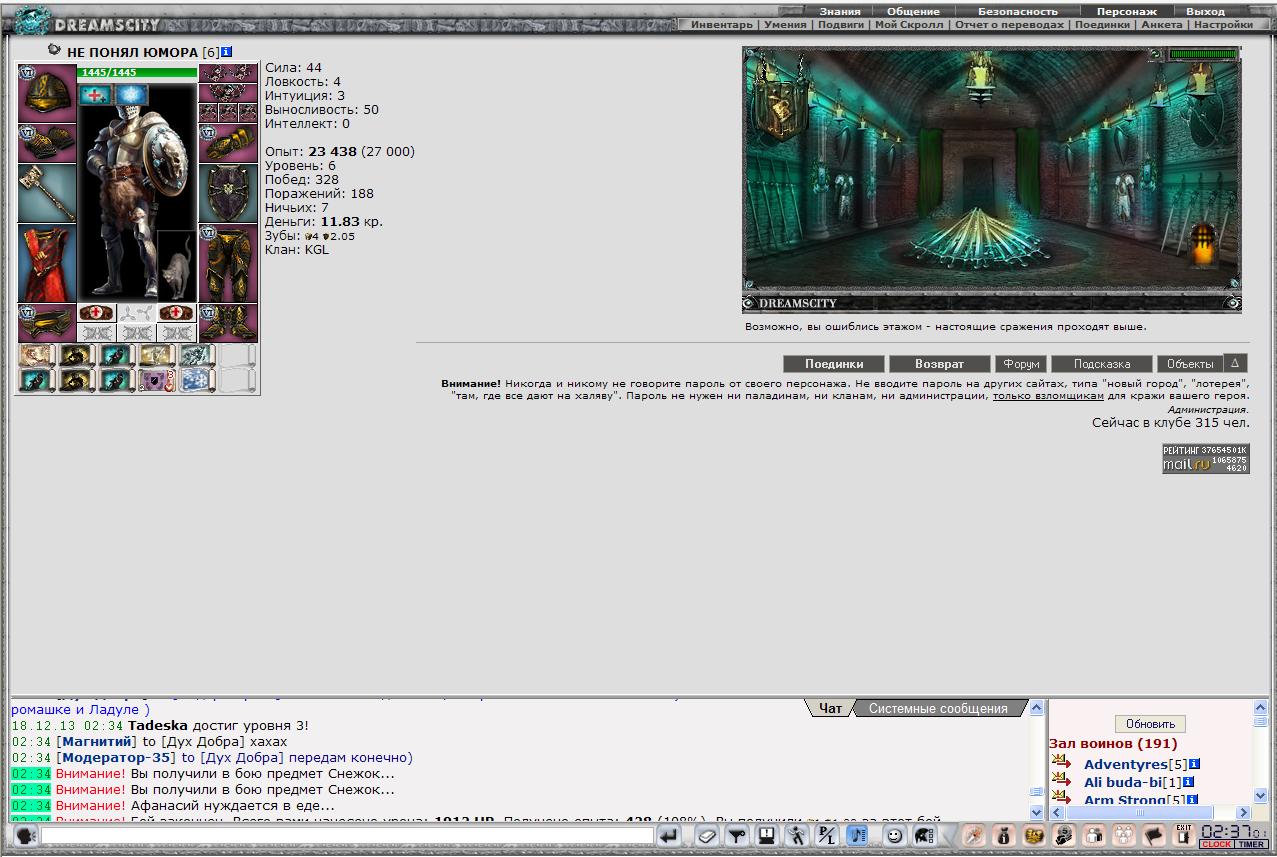Click the player list horizontal scrollbar right arrow
1277x857 pixels.
point(1242,812)
